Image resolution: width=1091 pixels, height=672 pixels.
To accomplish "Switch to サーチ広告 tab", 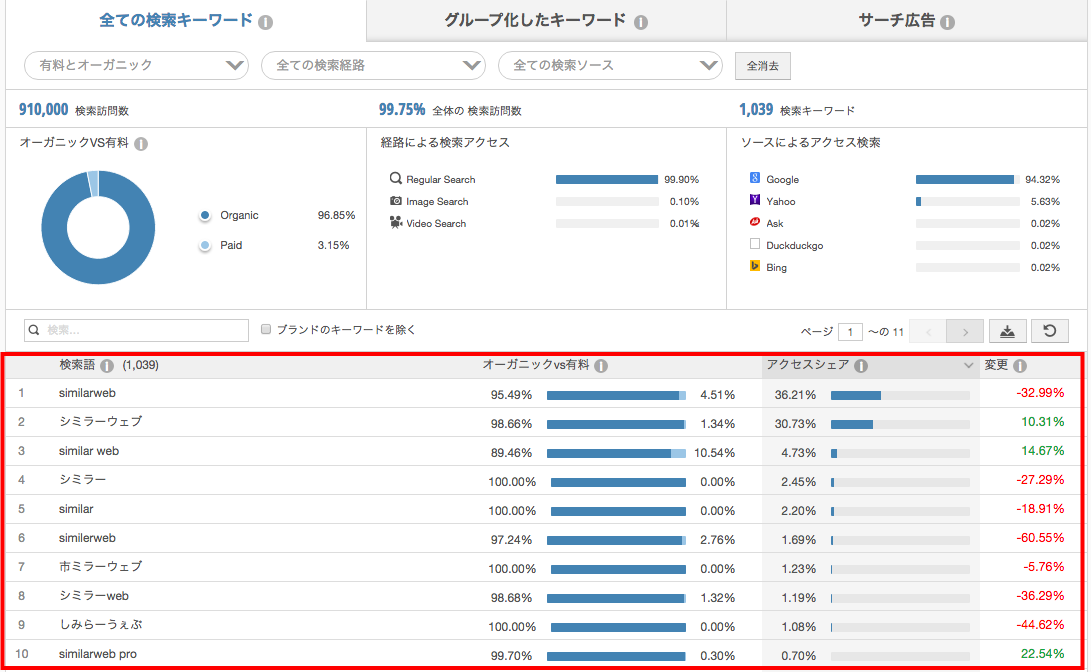I will 907,20.
